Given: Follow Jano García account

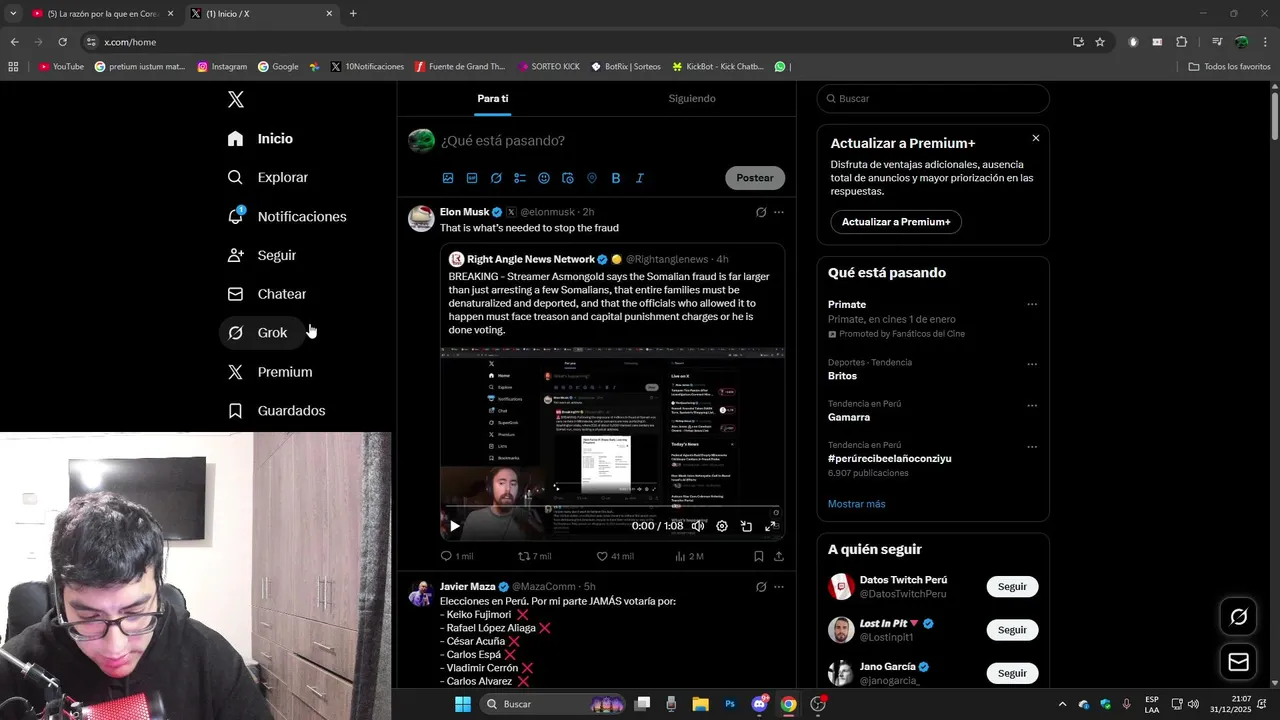Looking at the screenshot, I should pyautogui.click(x=1012, y=673).
